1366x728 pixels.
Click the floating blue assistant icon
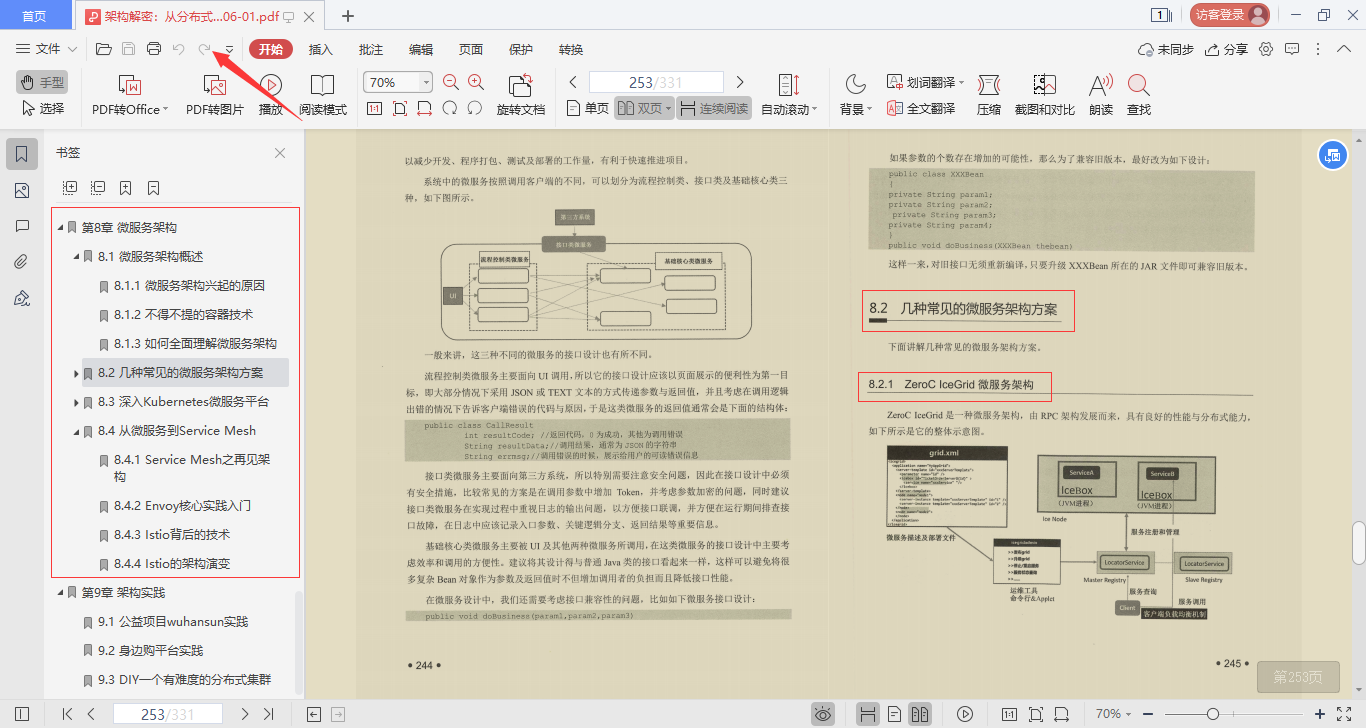[x=1332, y=155]
